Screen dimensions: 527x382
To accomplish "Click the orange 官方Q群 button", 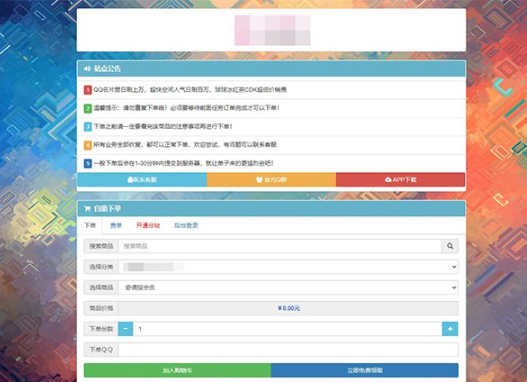I will 271,180.
